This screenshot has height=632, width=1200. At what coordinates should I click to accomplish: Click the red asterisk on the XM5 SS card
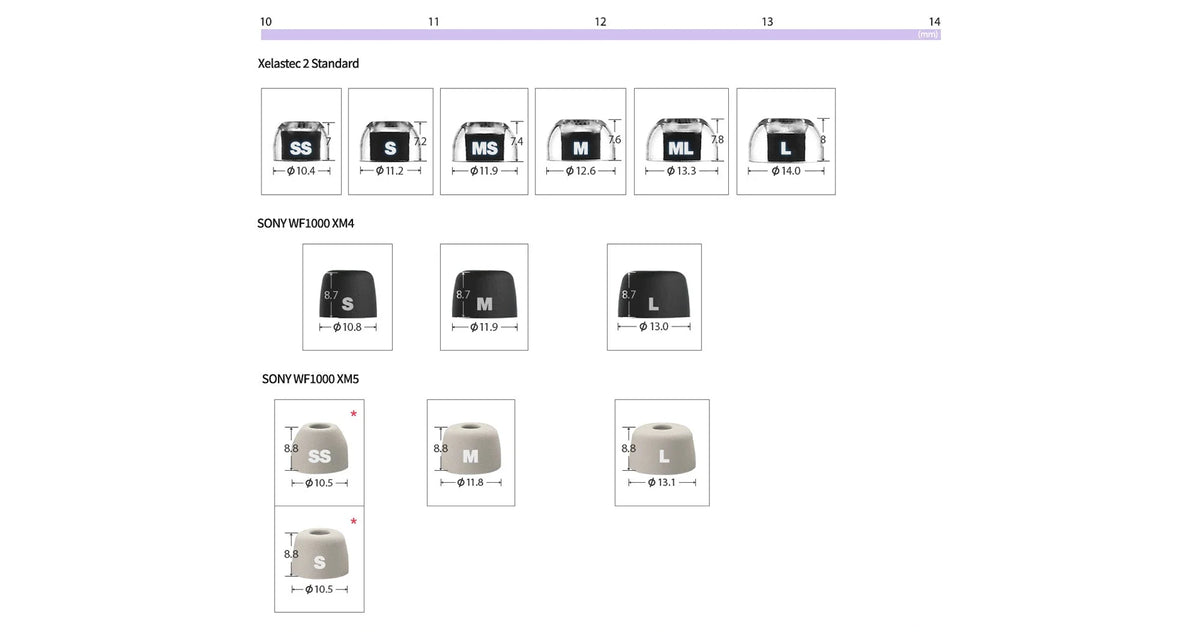pos(353,414)
